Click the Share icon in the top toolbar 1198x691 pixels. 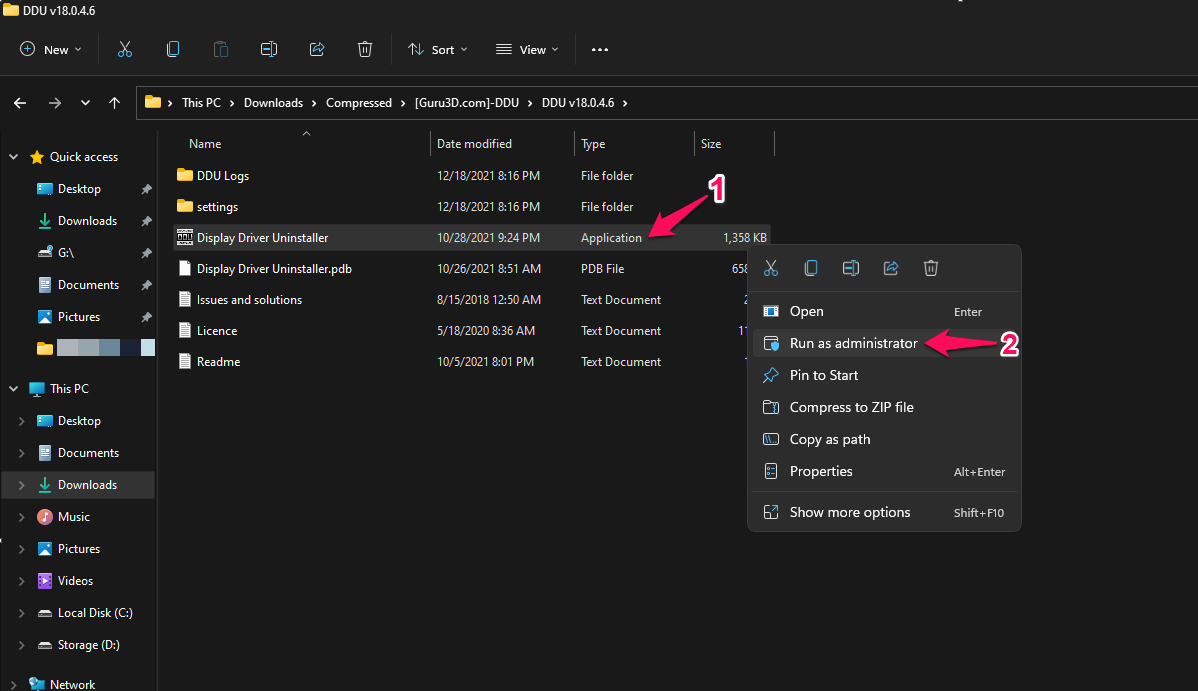tap(317, 49)
